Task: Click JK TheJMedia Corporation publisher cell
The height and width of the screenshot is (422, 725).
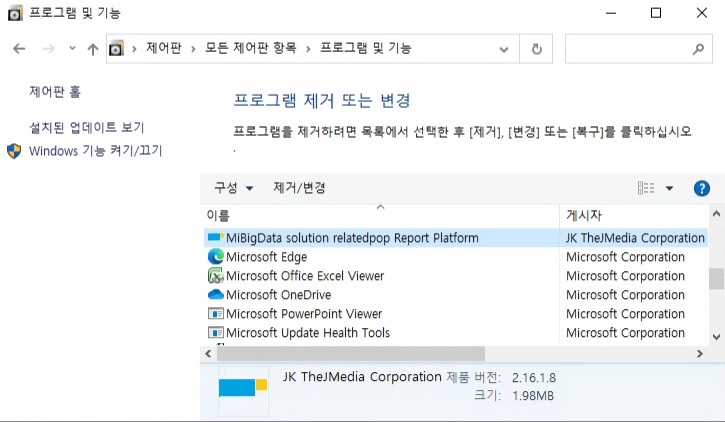Action: 635,238
